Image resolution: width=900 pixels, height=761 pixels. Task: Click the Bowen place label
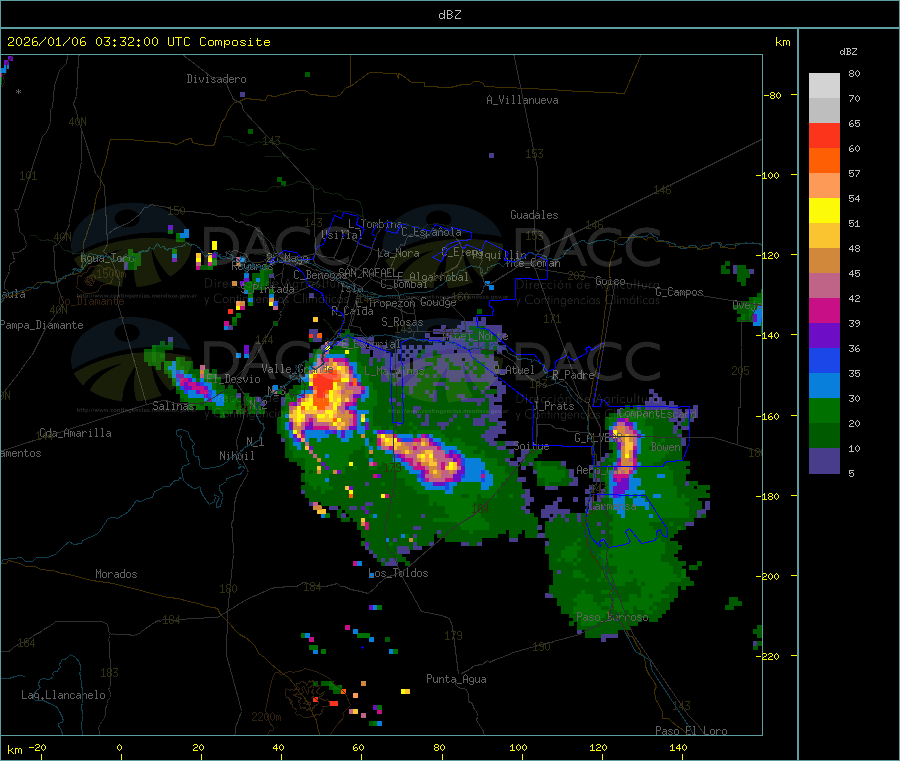click(666, 446)
